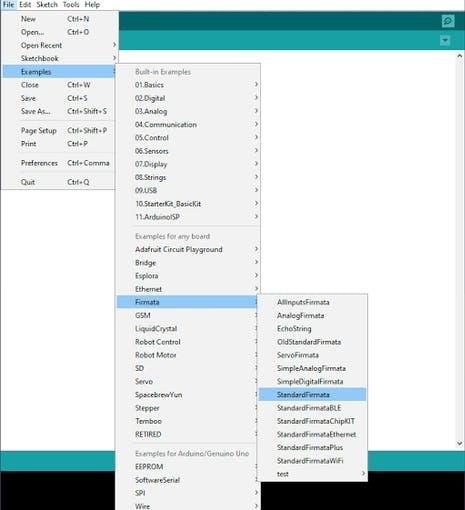
Task: Open the Tools menu
Action: [71, 5]
